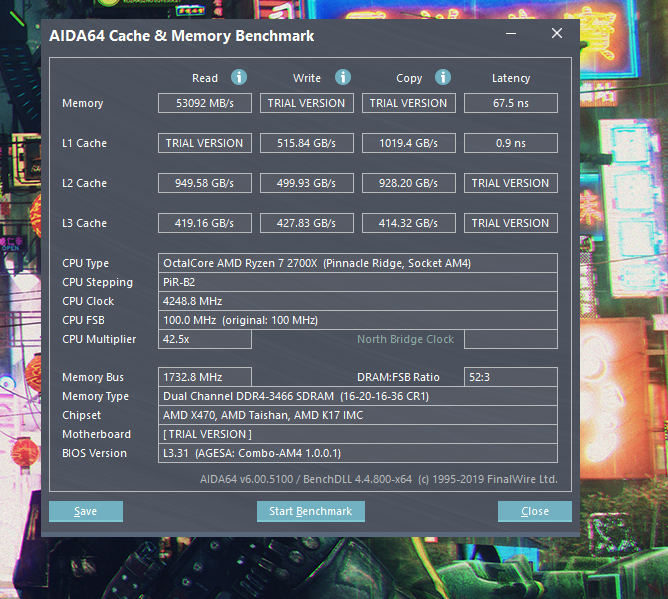
Task: Click the L1 Cache row label
Action: point(84,143)
